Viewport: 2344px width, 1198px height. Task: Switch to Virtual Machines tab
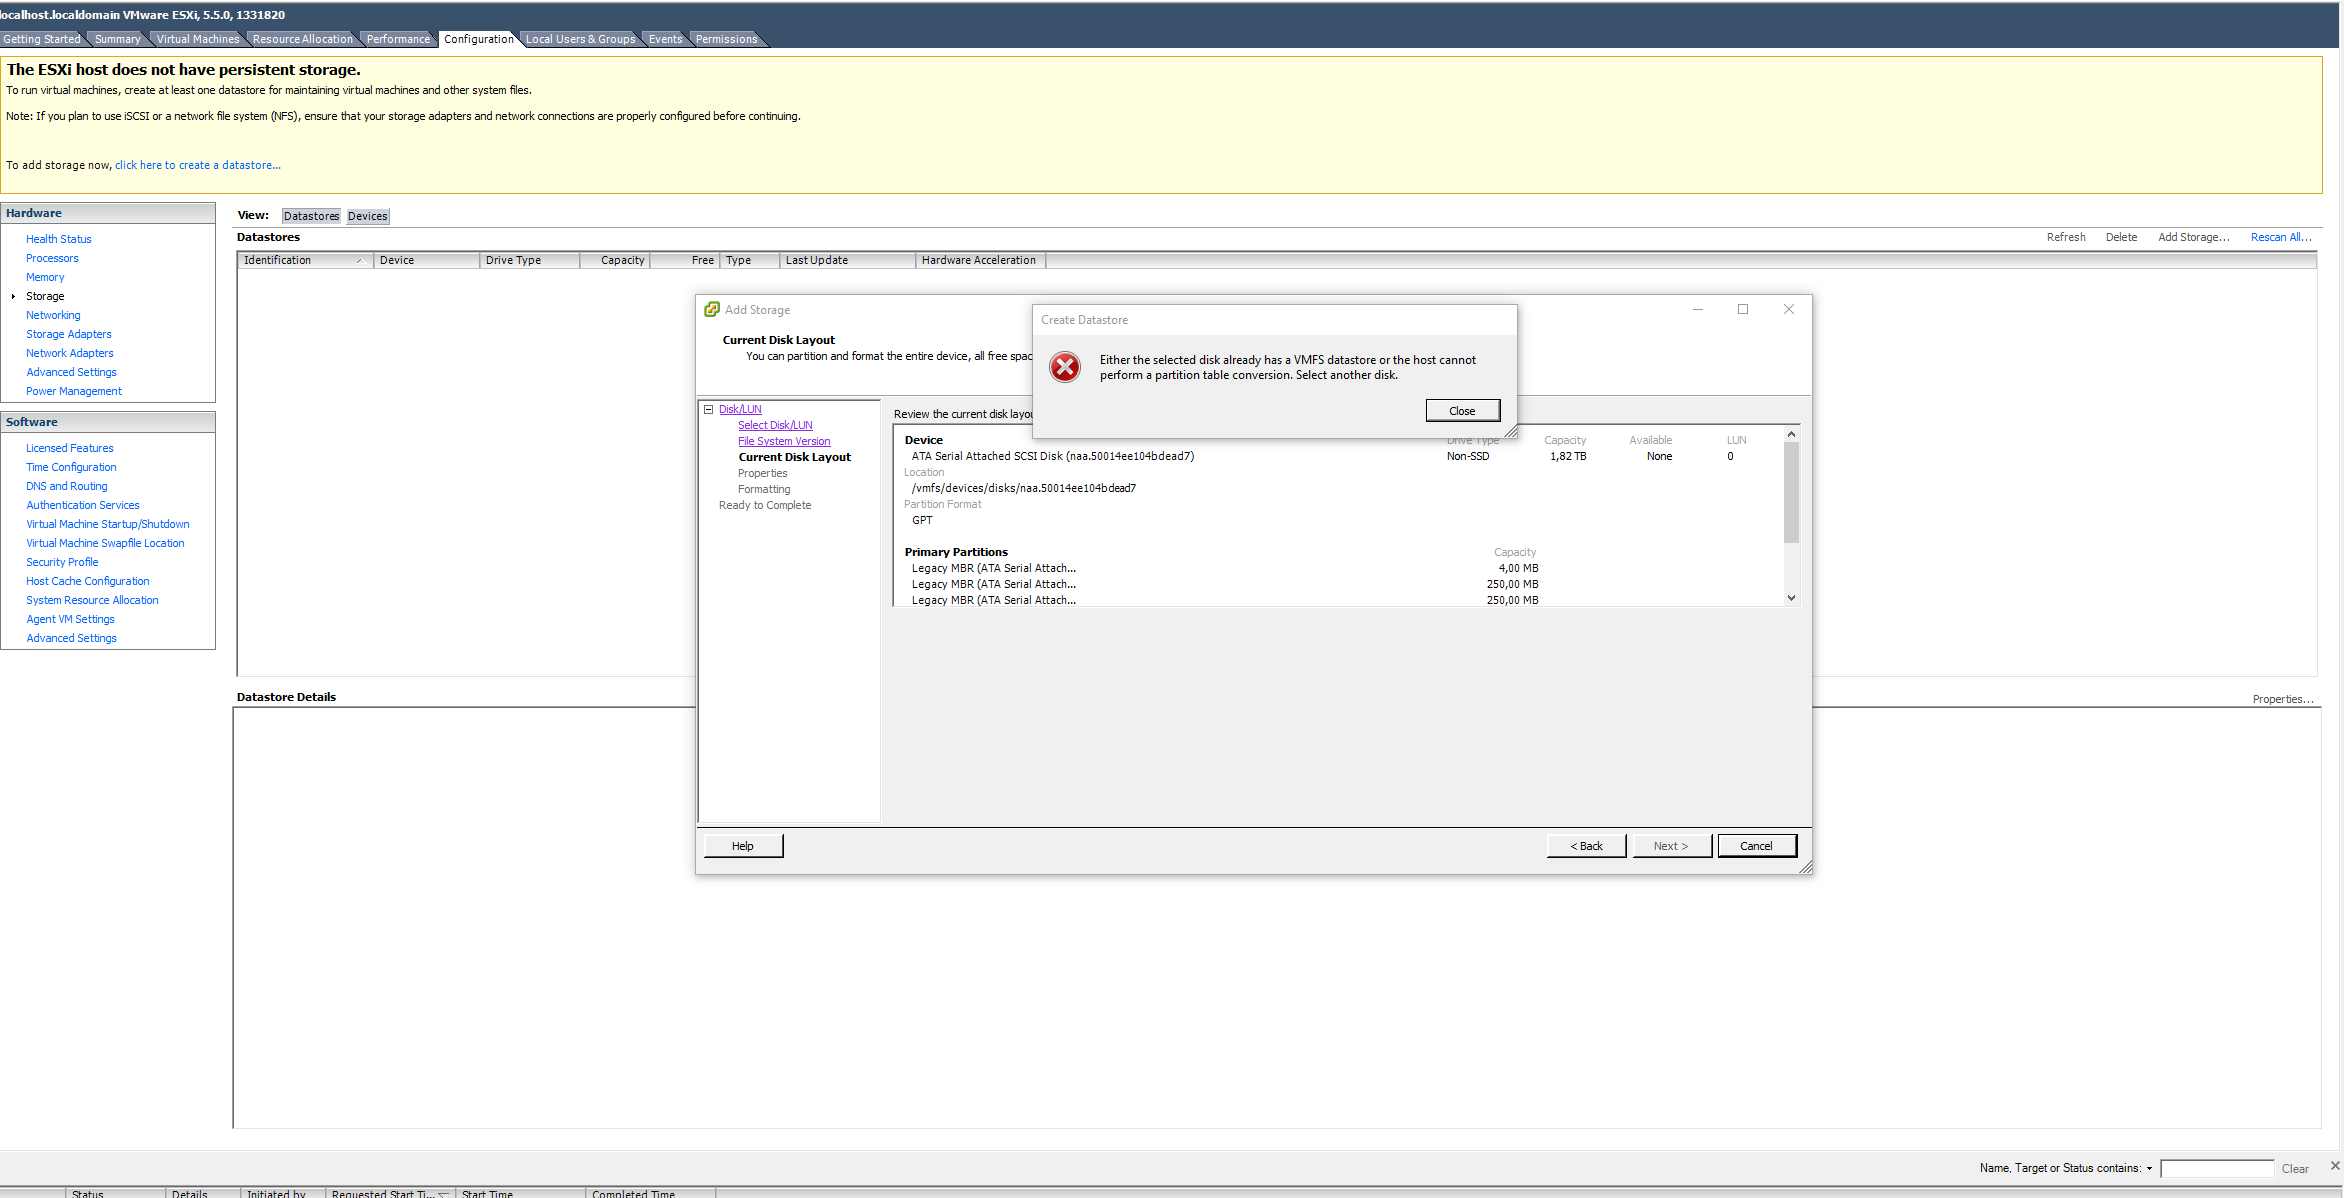point(198,39)
